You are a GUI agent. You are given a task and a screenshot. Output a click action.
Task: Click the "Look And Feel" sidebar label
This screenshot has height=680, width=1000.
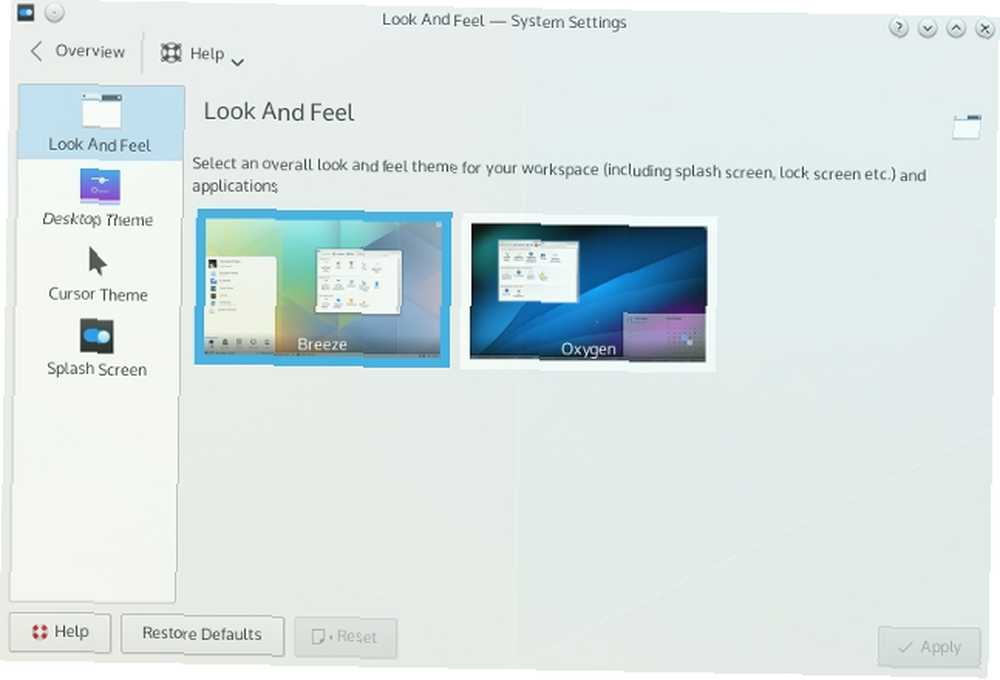(99, 145)
